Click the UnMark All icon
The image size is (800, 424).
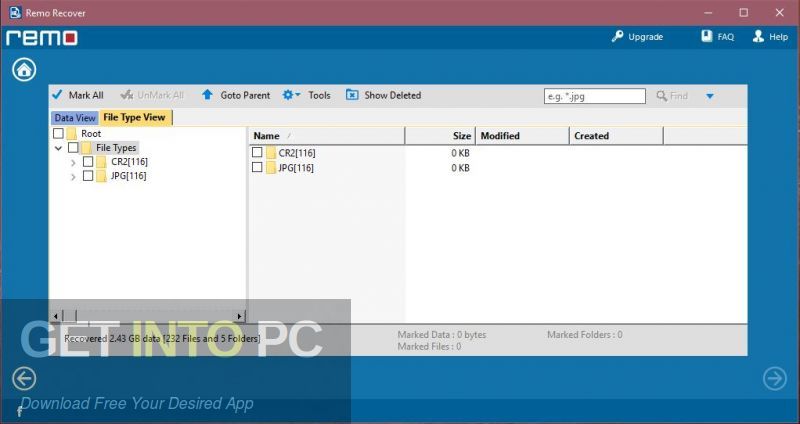pyautogui.click(x=126, y=95)
